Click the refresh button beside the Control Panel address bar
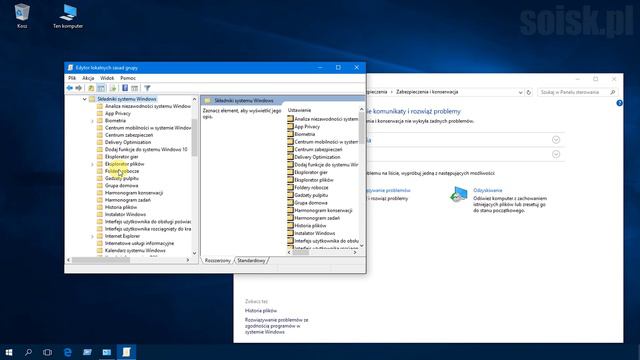The width and height of the screenshot is (640, 360). click(x=529, y=92)
